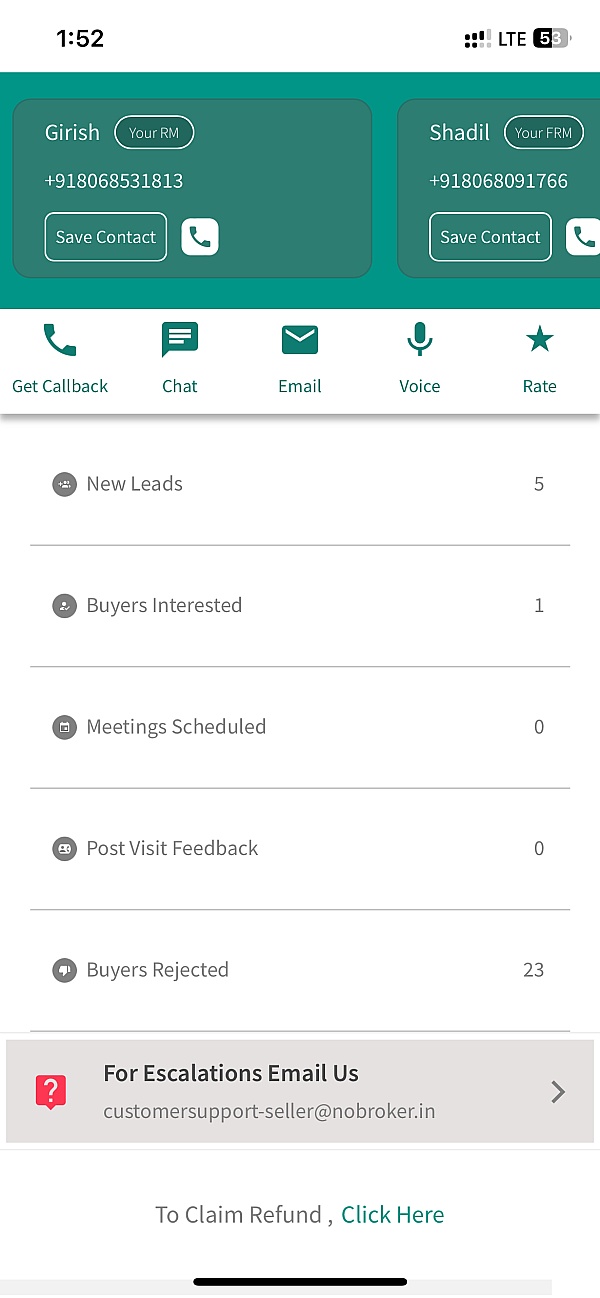Image resolution: width=600 pixels, height=1298 pixels.
Task: Click Here to claim refund
Action: pos(392,1215)
